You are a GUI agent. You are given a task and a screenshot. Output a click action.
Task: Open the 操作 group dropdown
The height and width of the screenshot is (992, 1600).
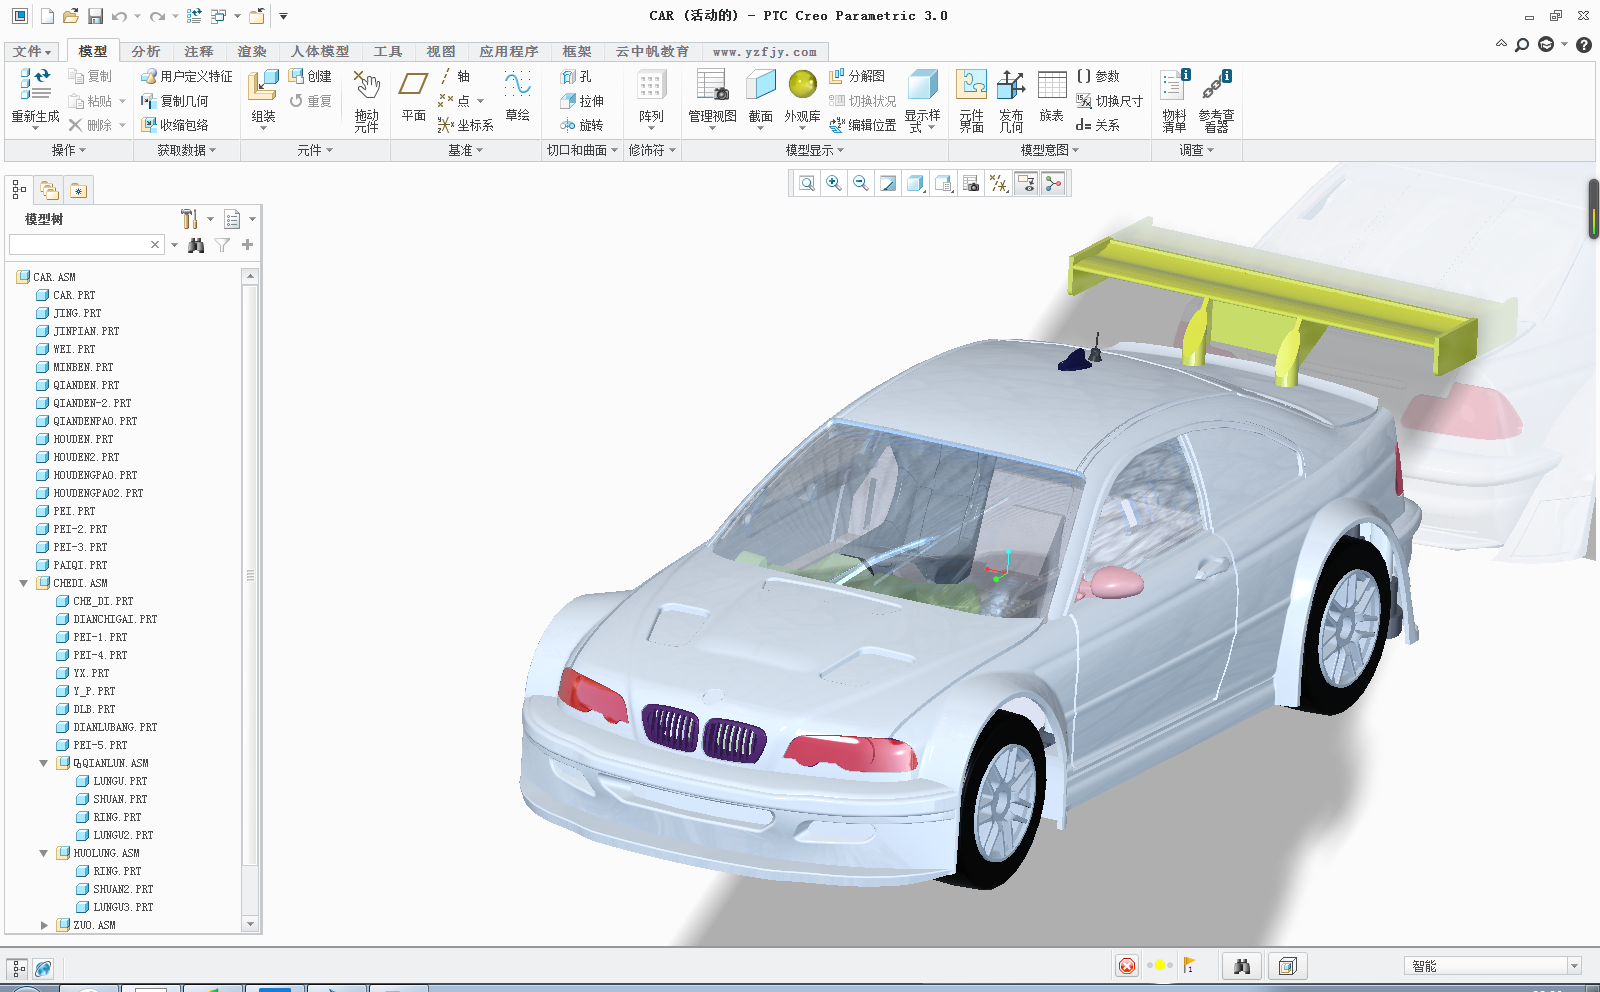(x=69, y=150)
